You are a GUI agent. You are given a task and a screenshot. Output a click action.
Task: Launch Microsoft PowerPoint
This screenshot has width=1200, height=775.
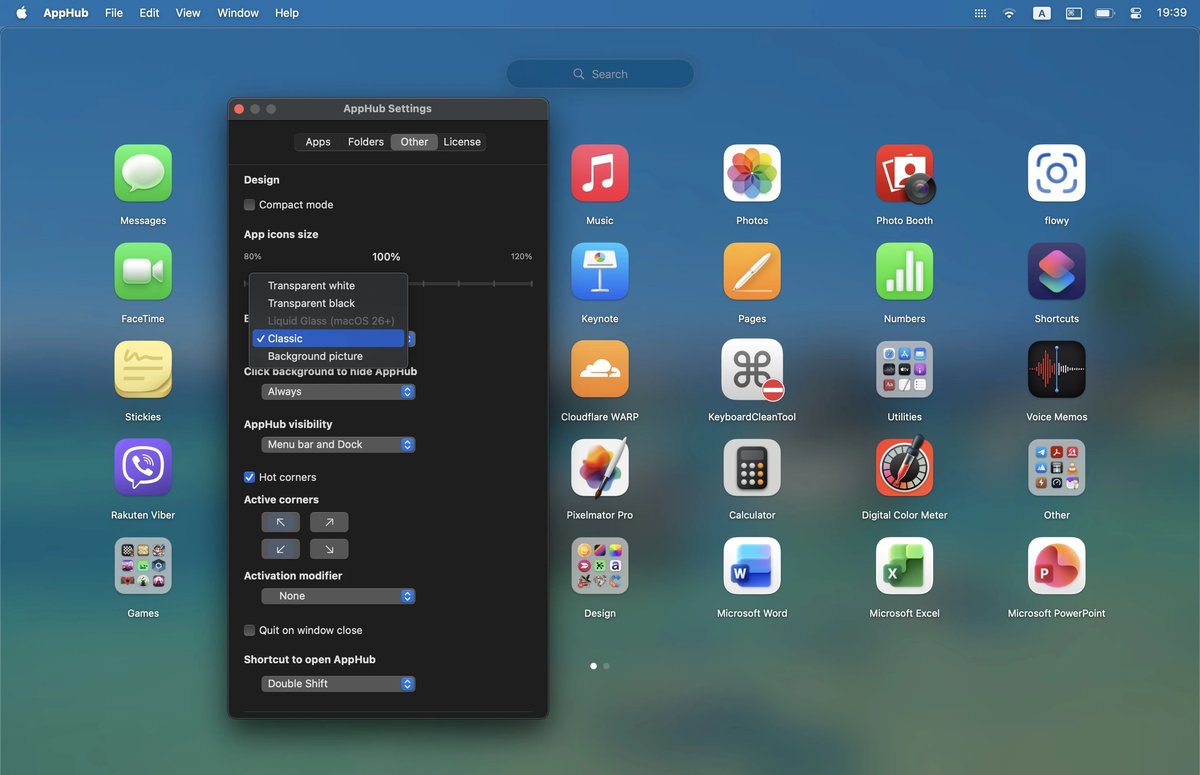(1056, 565)
